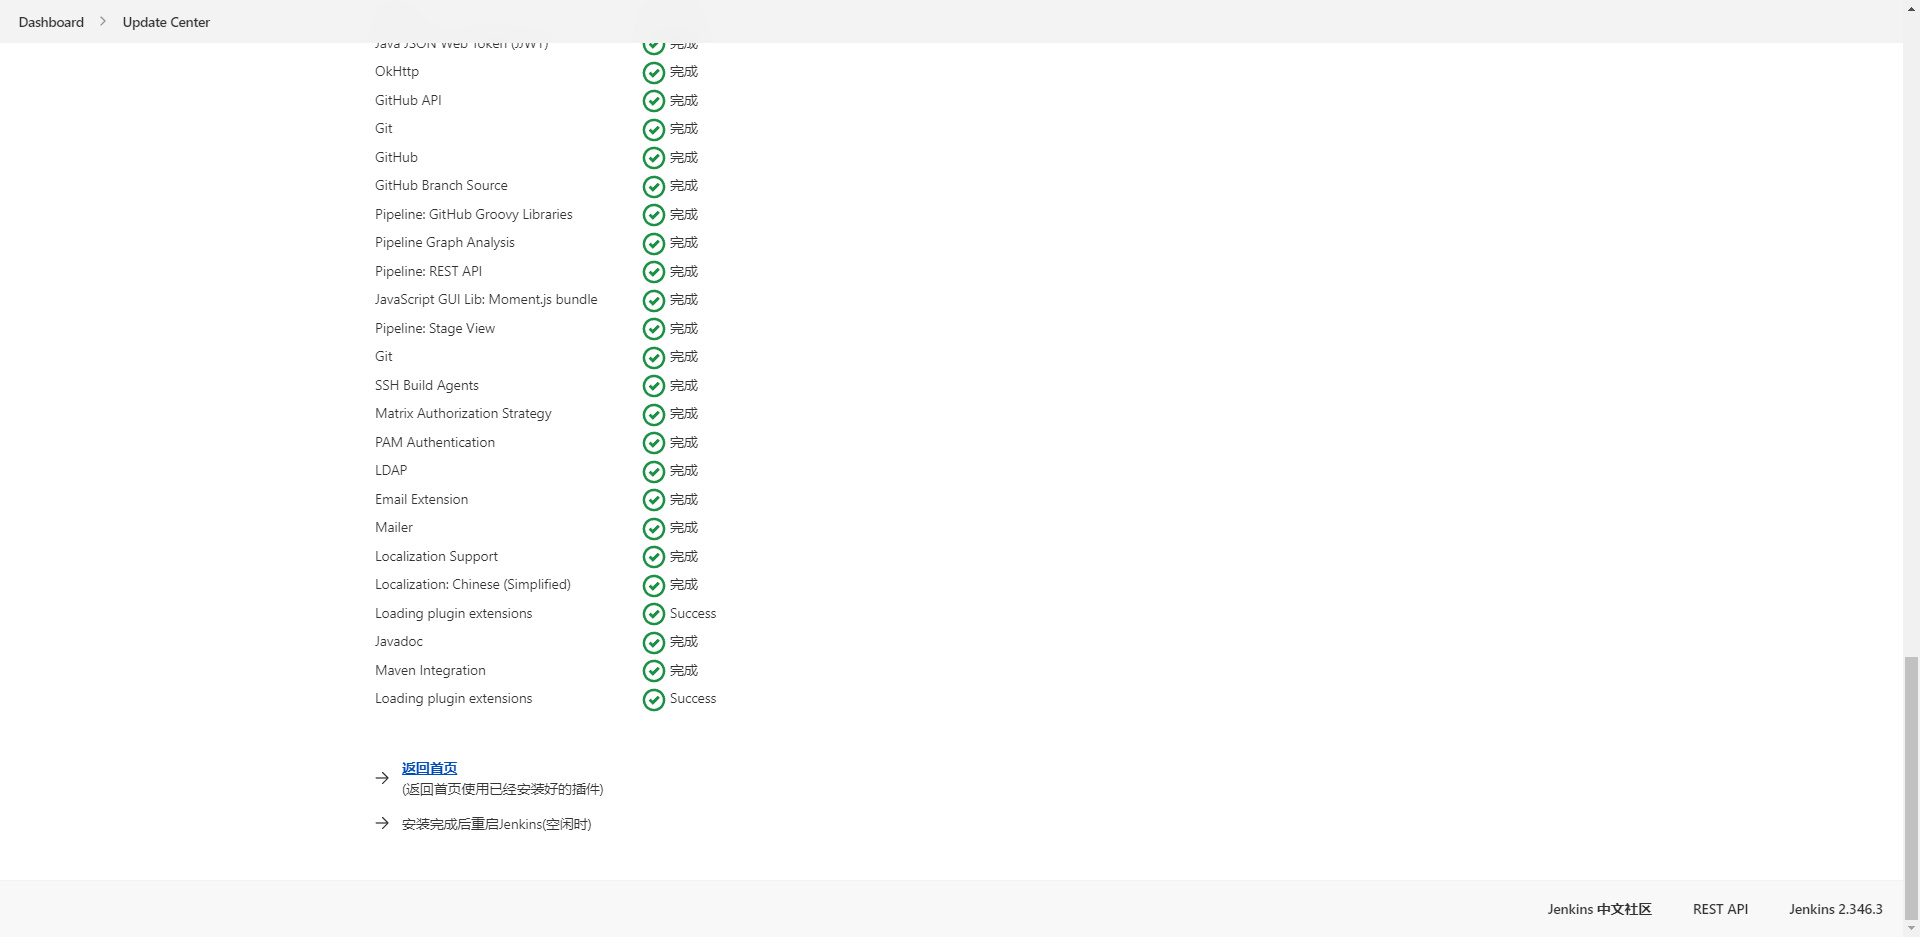Click the Pipeline: REST API text
The width and height of the screenshot is (1920, 937).
(428, 271)
